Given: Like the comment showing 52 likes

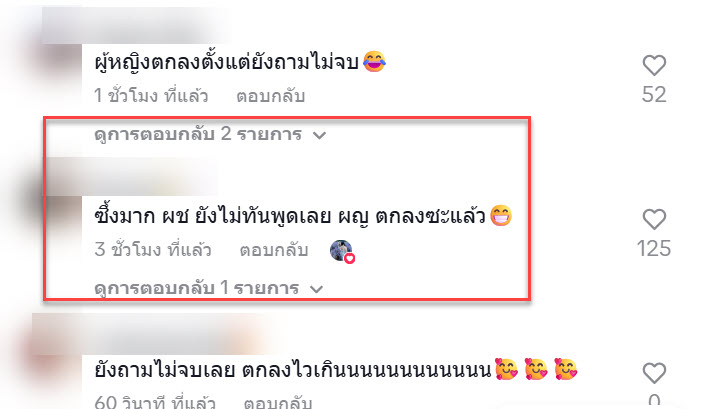Looking at the screenshot, I should [x=654, y=65].
